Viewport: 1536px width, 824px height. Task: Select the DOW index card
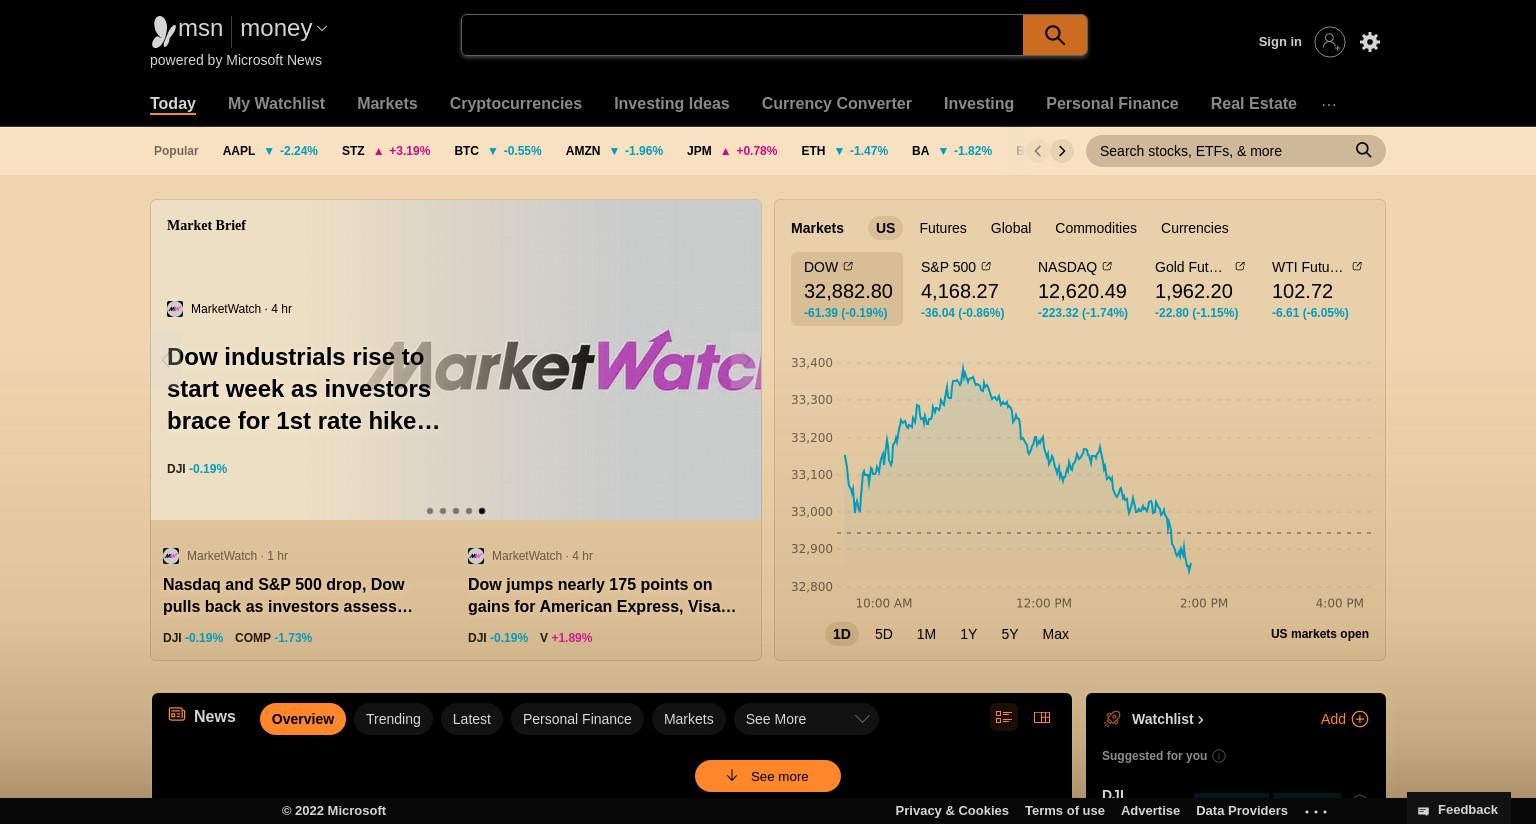coord(847,289)
